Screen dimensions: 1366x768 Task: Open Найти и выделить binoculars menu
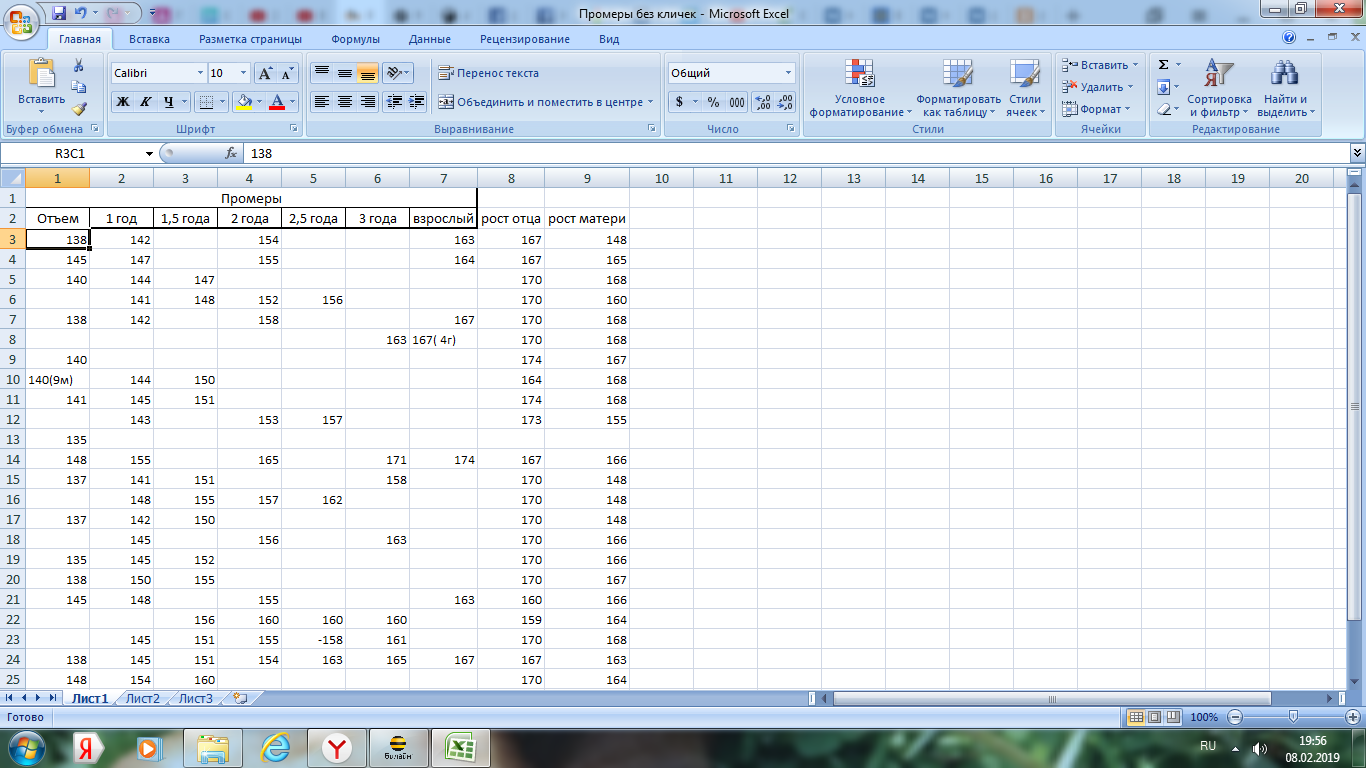1285,88
